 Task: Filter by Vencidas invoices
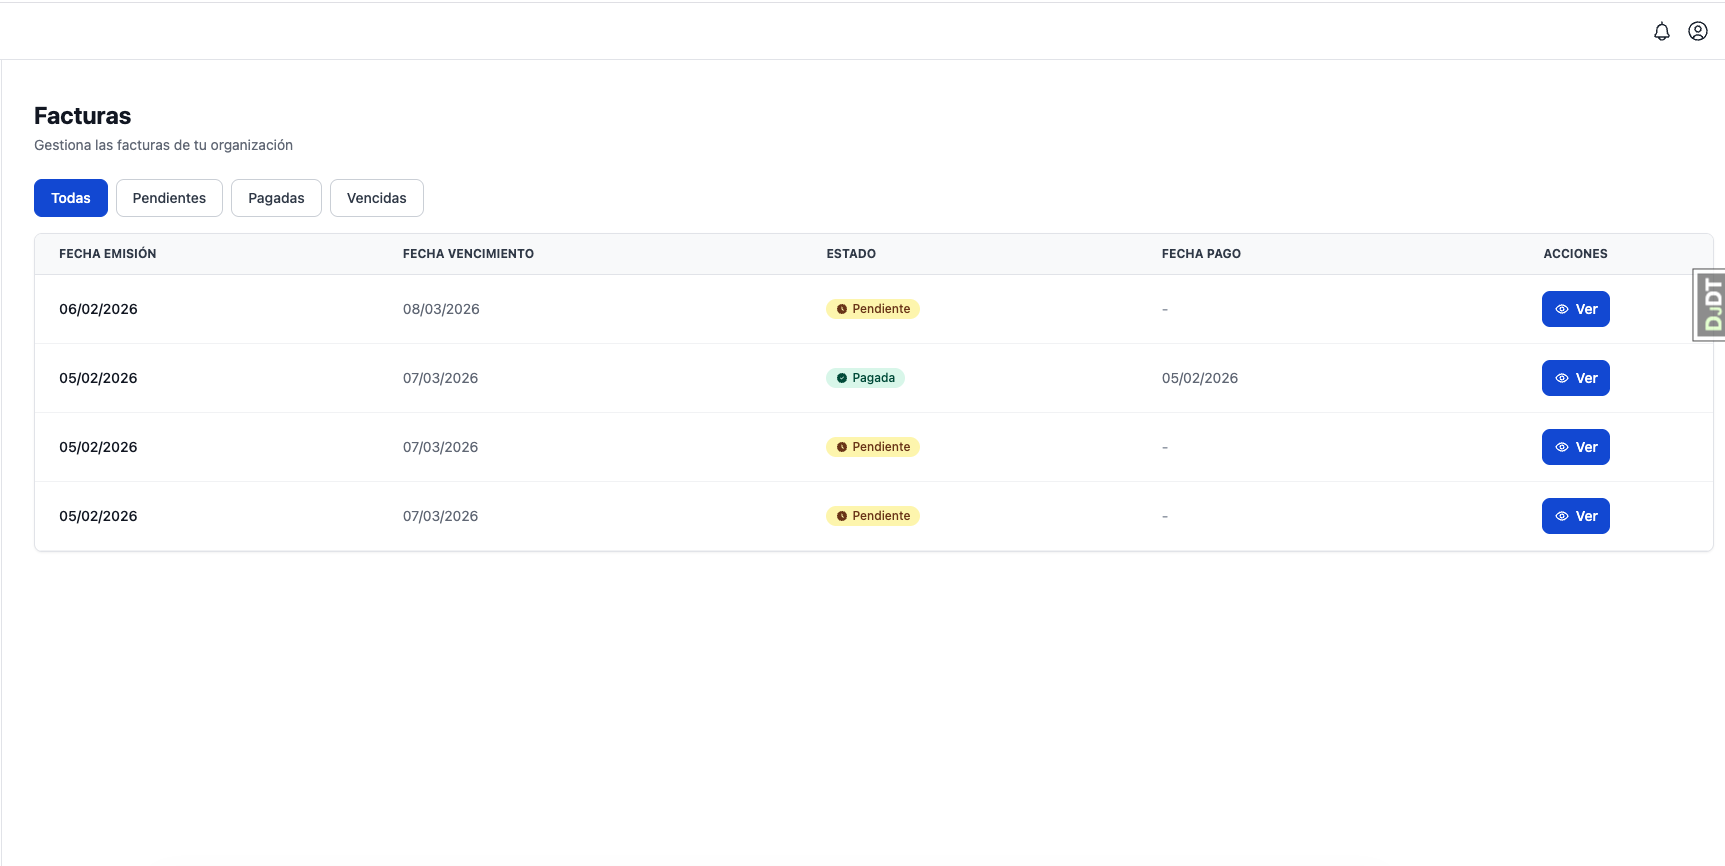(376, 198)
